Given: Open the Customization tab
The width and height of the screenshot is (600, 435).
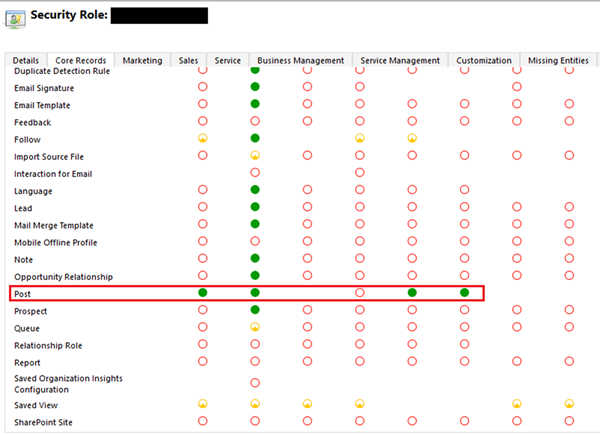Looking at the screenshot, I should (x=484, y=61).
